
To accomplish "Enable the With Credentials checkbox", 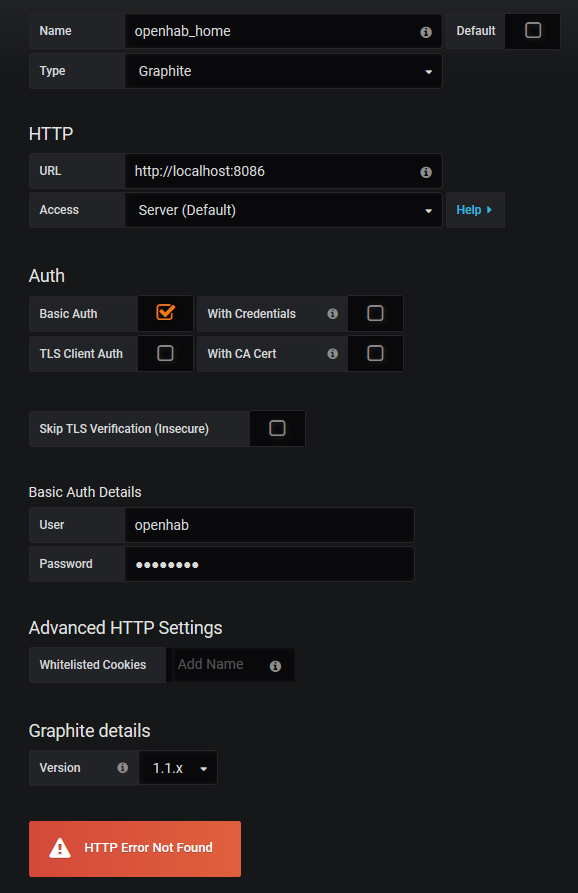I will click(375, 313).
